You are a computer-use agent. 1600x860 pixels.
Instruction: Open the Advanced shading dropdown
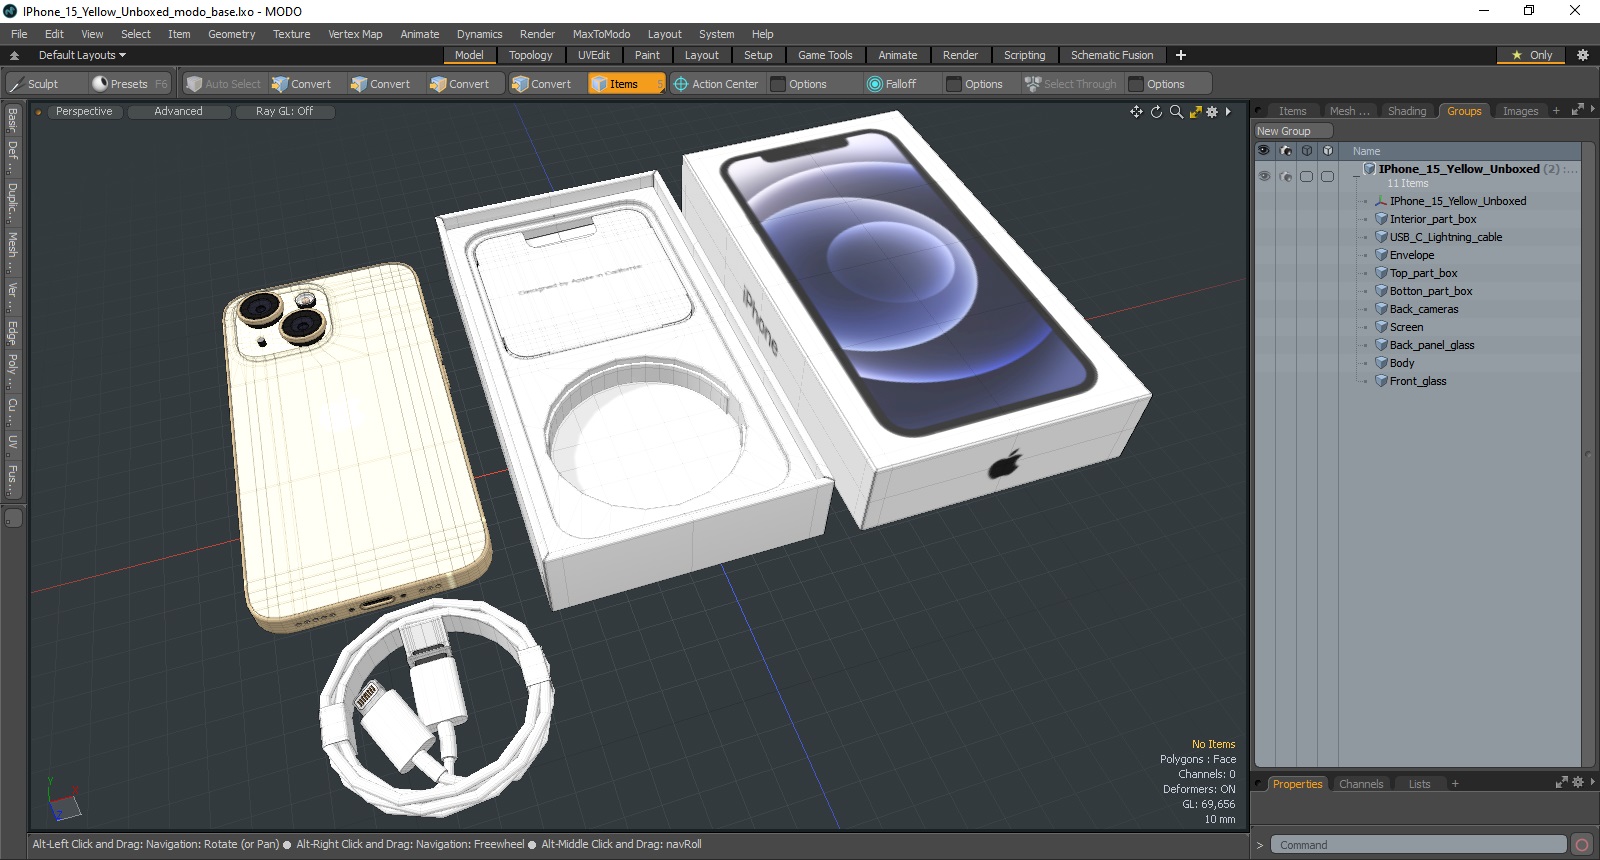point(178,111)
